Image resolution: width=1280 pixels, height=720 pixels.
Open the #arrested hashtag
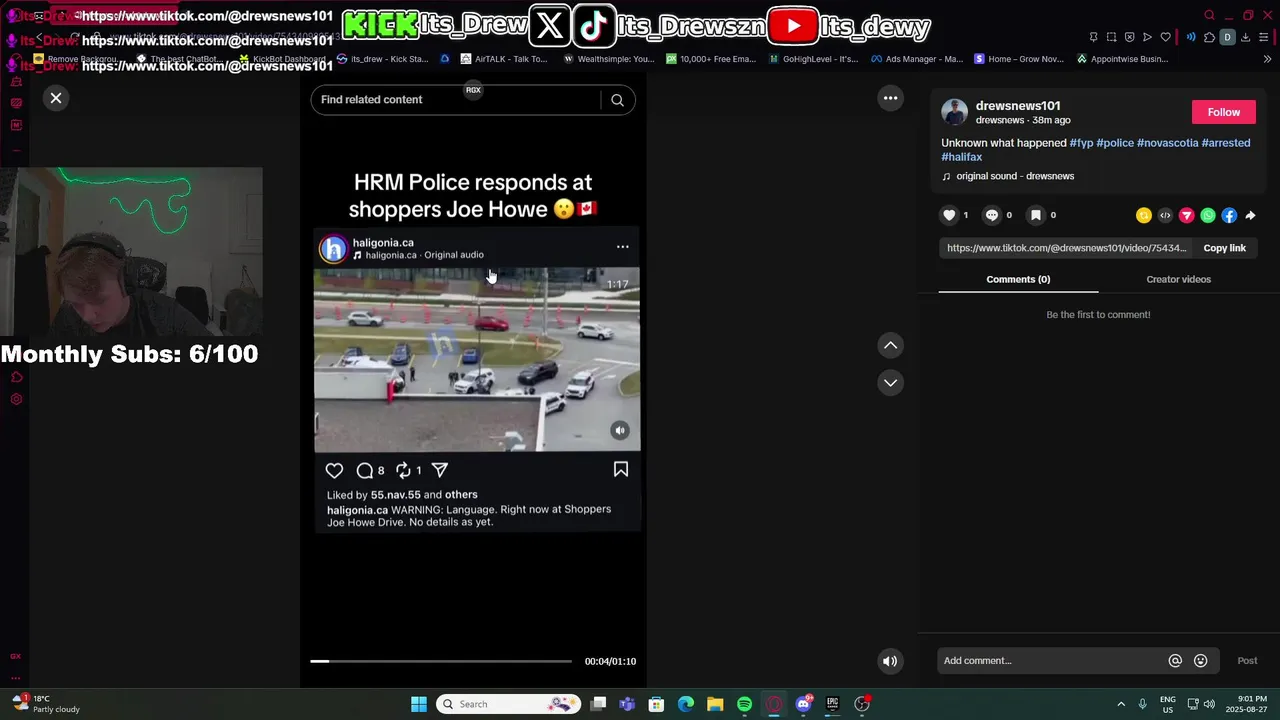pyautogui.click(x=1226, y=143)
